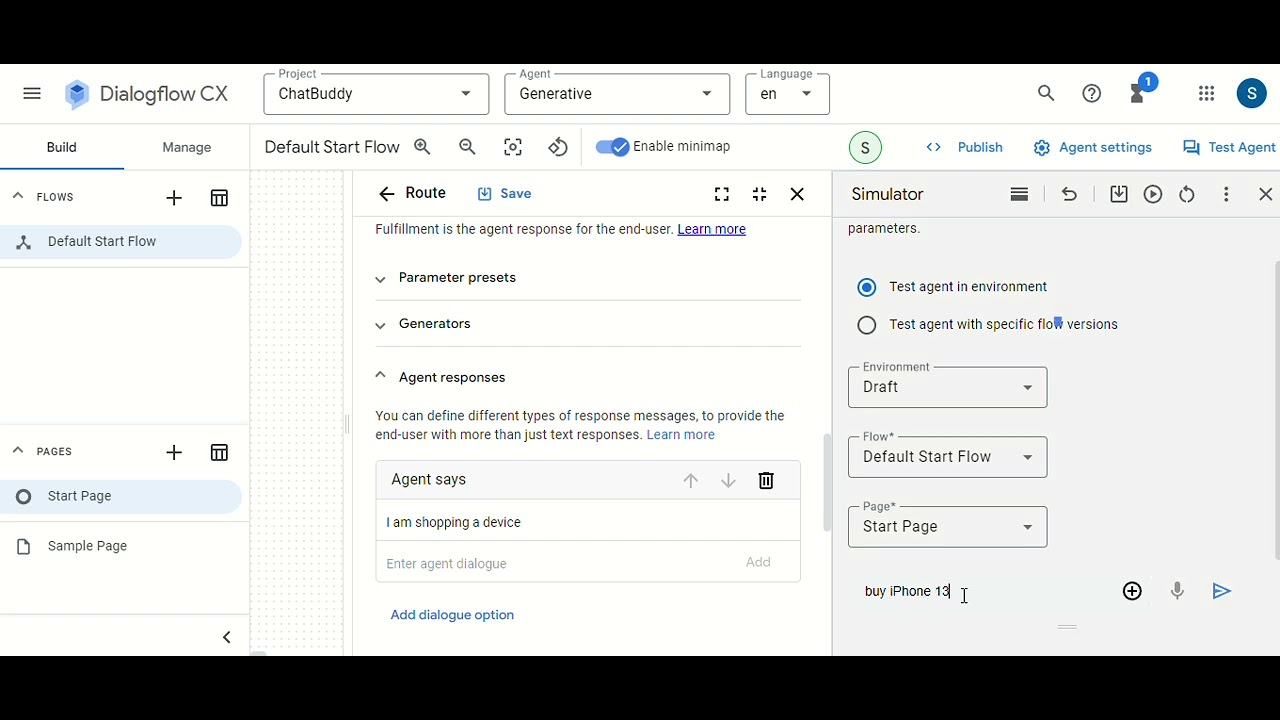Open the Project ChatBuddy dropdown

(376, 94)
